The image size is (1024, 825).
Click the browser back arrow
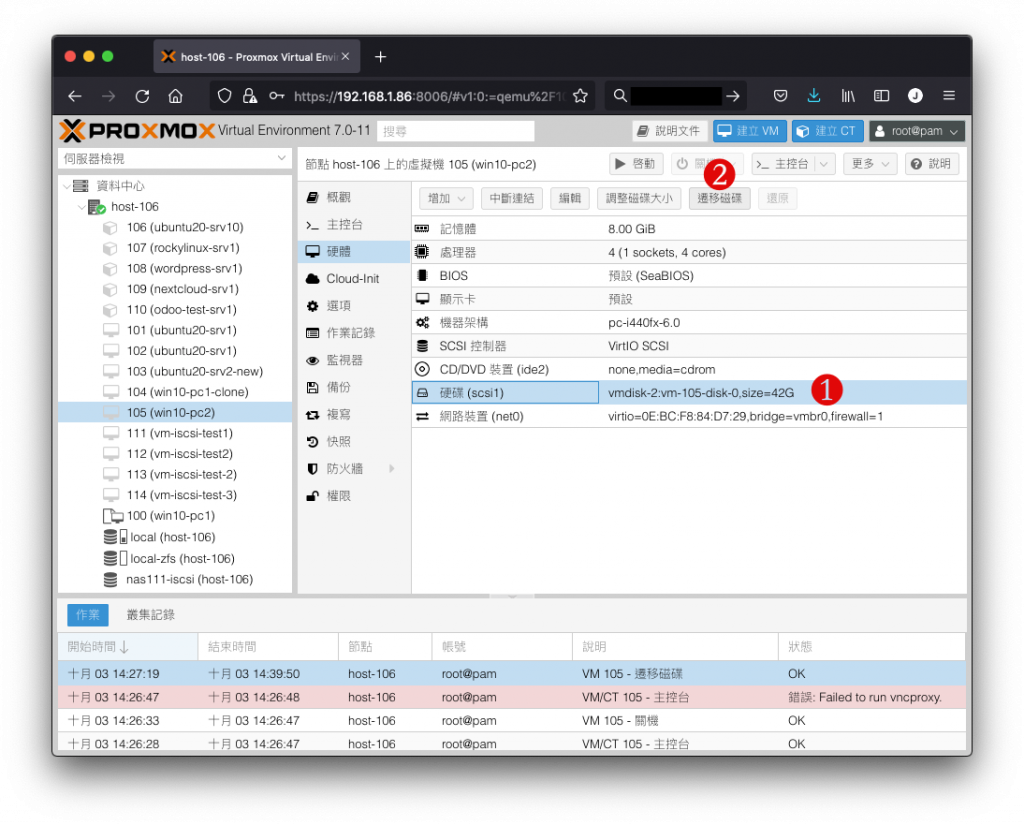point(74,97)
